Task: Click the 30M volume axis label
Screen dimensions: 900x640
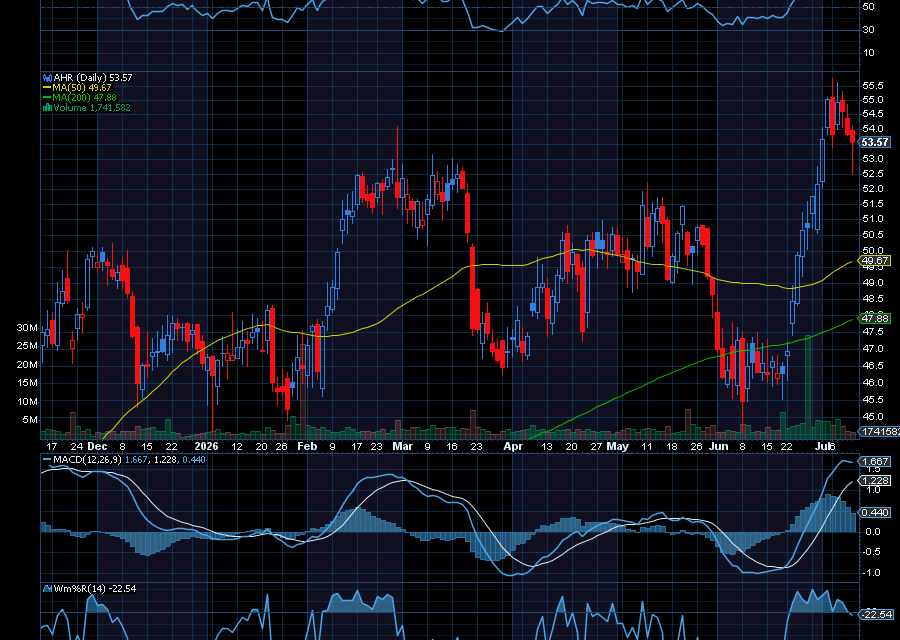Action: [x=27, y=328]
